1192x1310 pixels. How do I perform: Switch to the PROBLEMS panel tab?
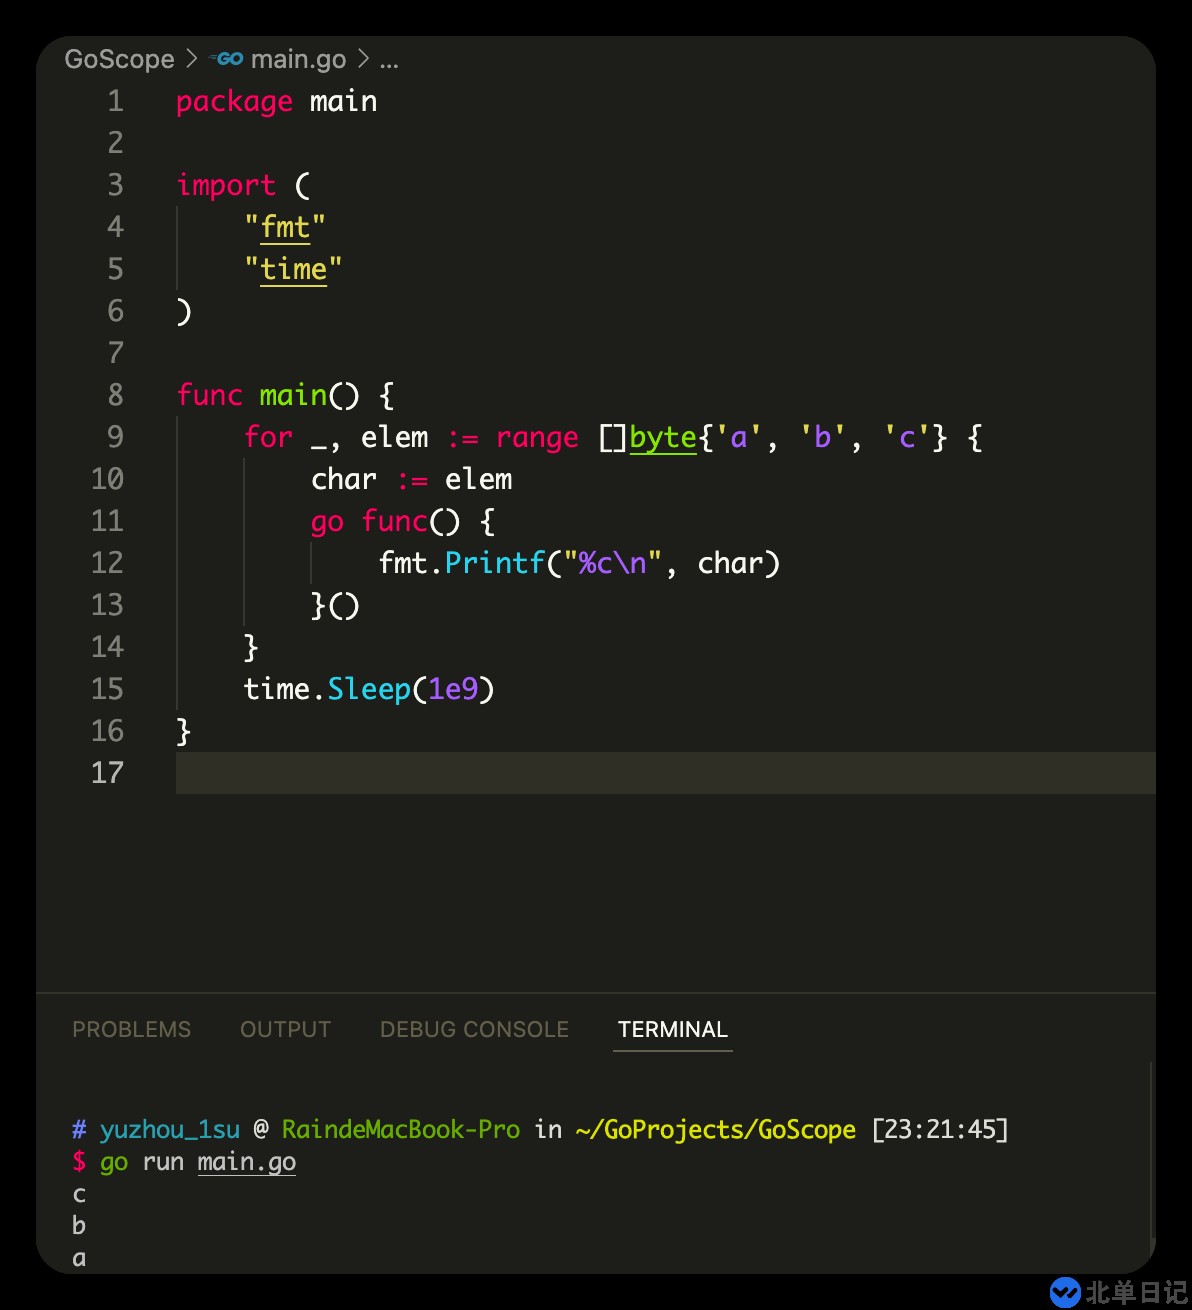point(131,1029)
